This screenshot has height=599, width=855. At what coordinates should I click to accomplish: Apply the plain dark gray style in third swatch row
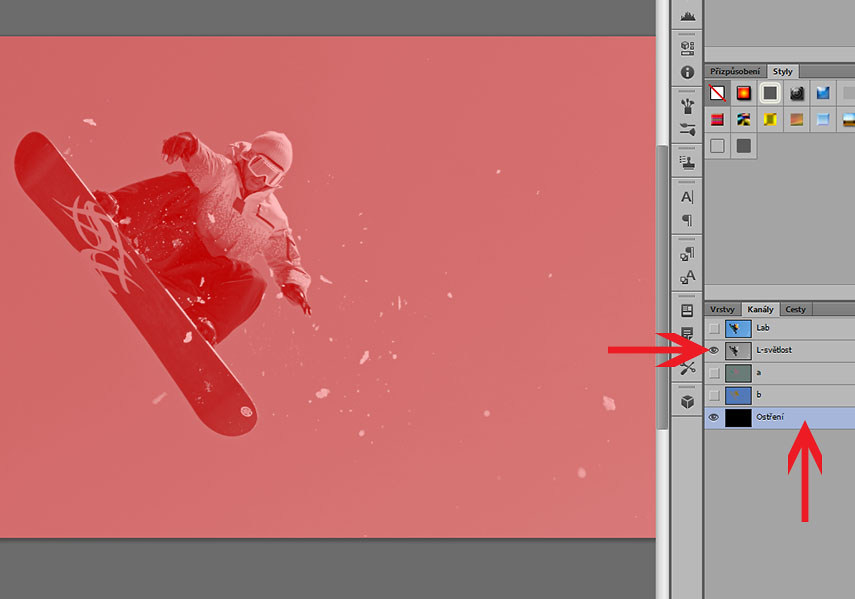[743, 146]
